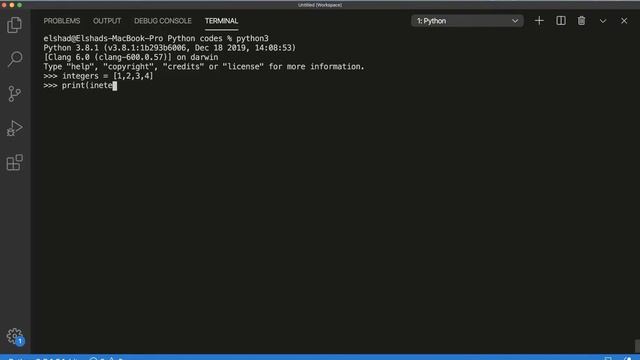Open the Manage gear menu
Image resolution: width=640 pixels, height=360 pixels.
coord(15,336)
